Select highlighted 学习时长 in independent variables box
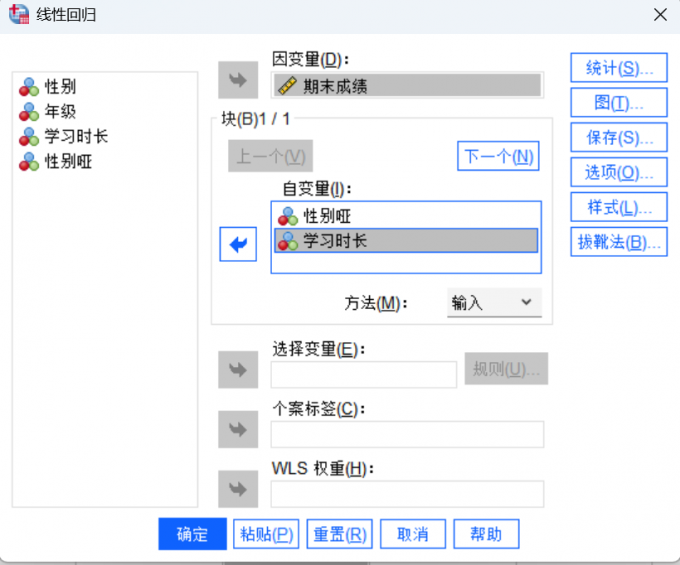The width and height of the screenshot is (680, 565). tap(406, 241)
